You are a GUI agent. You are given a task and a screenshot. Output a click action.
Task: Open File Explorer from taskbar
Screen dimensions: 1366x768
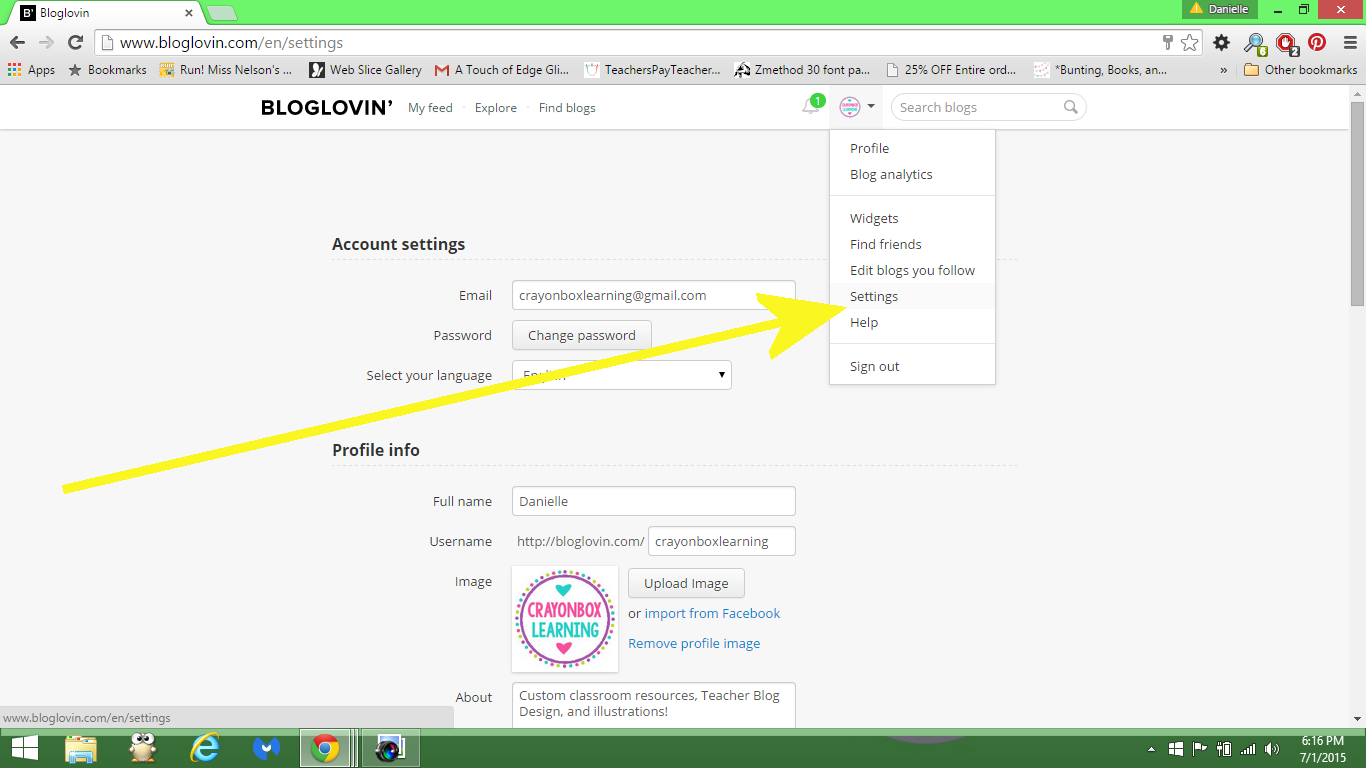tap(81, 748)
